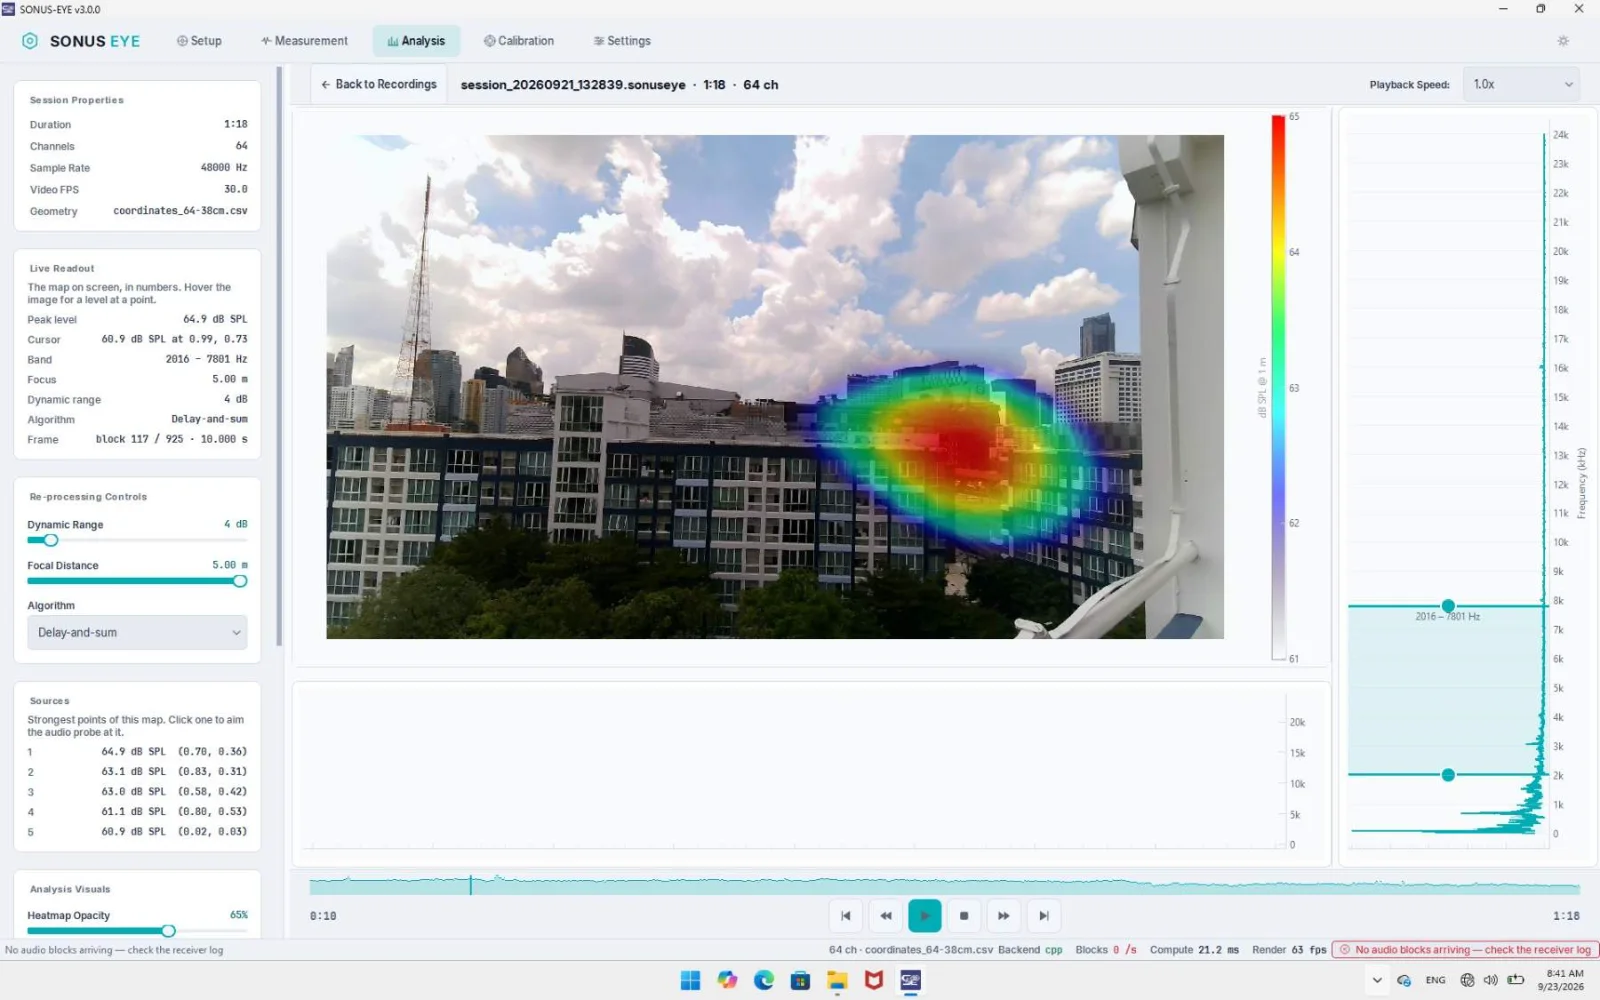The image size is (1600, 1000).
Task: Aim probe at source 3, 63.0 dB SPL
Action: coord(137,792)
